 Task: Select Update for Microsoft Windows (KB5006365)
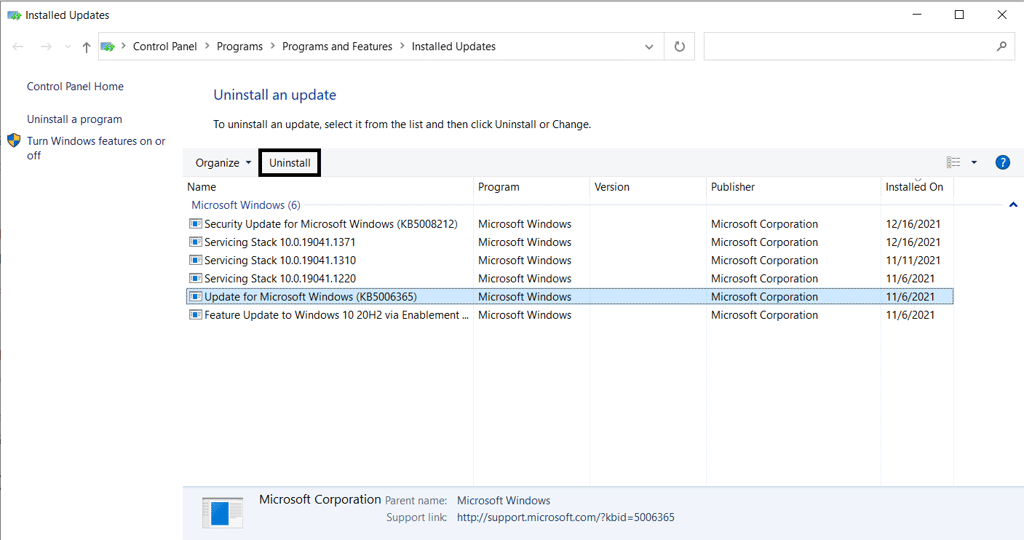tap(569, 296)
